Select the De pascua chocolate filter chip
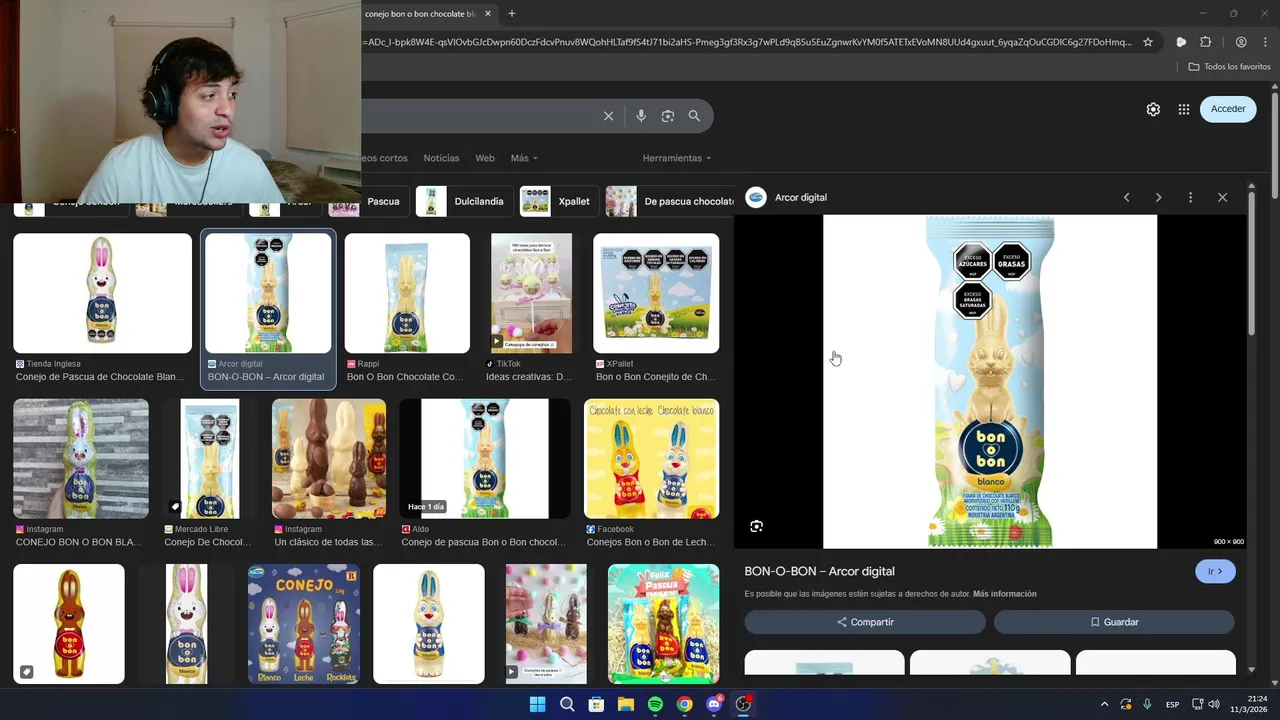Screen dimensions: 1280x720 point(670,201)
